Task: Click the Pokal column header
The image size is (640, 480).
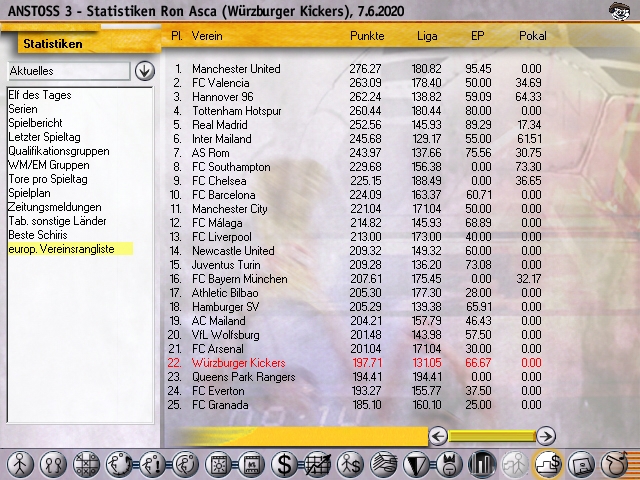Action: click(x=532, y=36)
